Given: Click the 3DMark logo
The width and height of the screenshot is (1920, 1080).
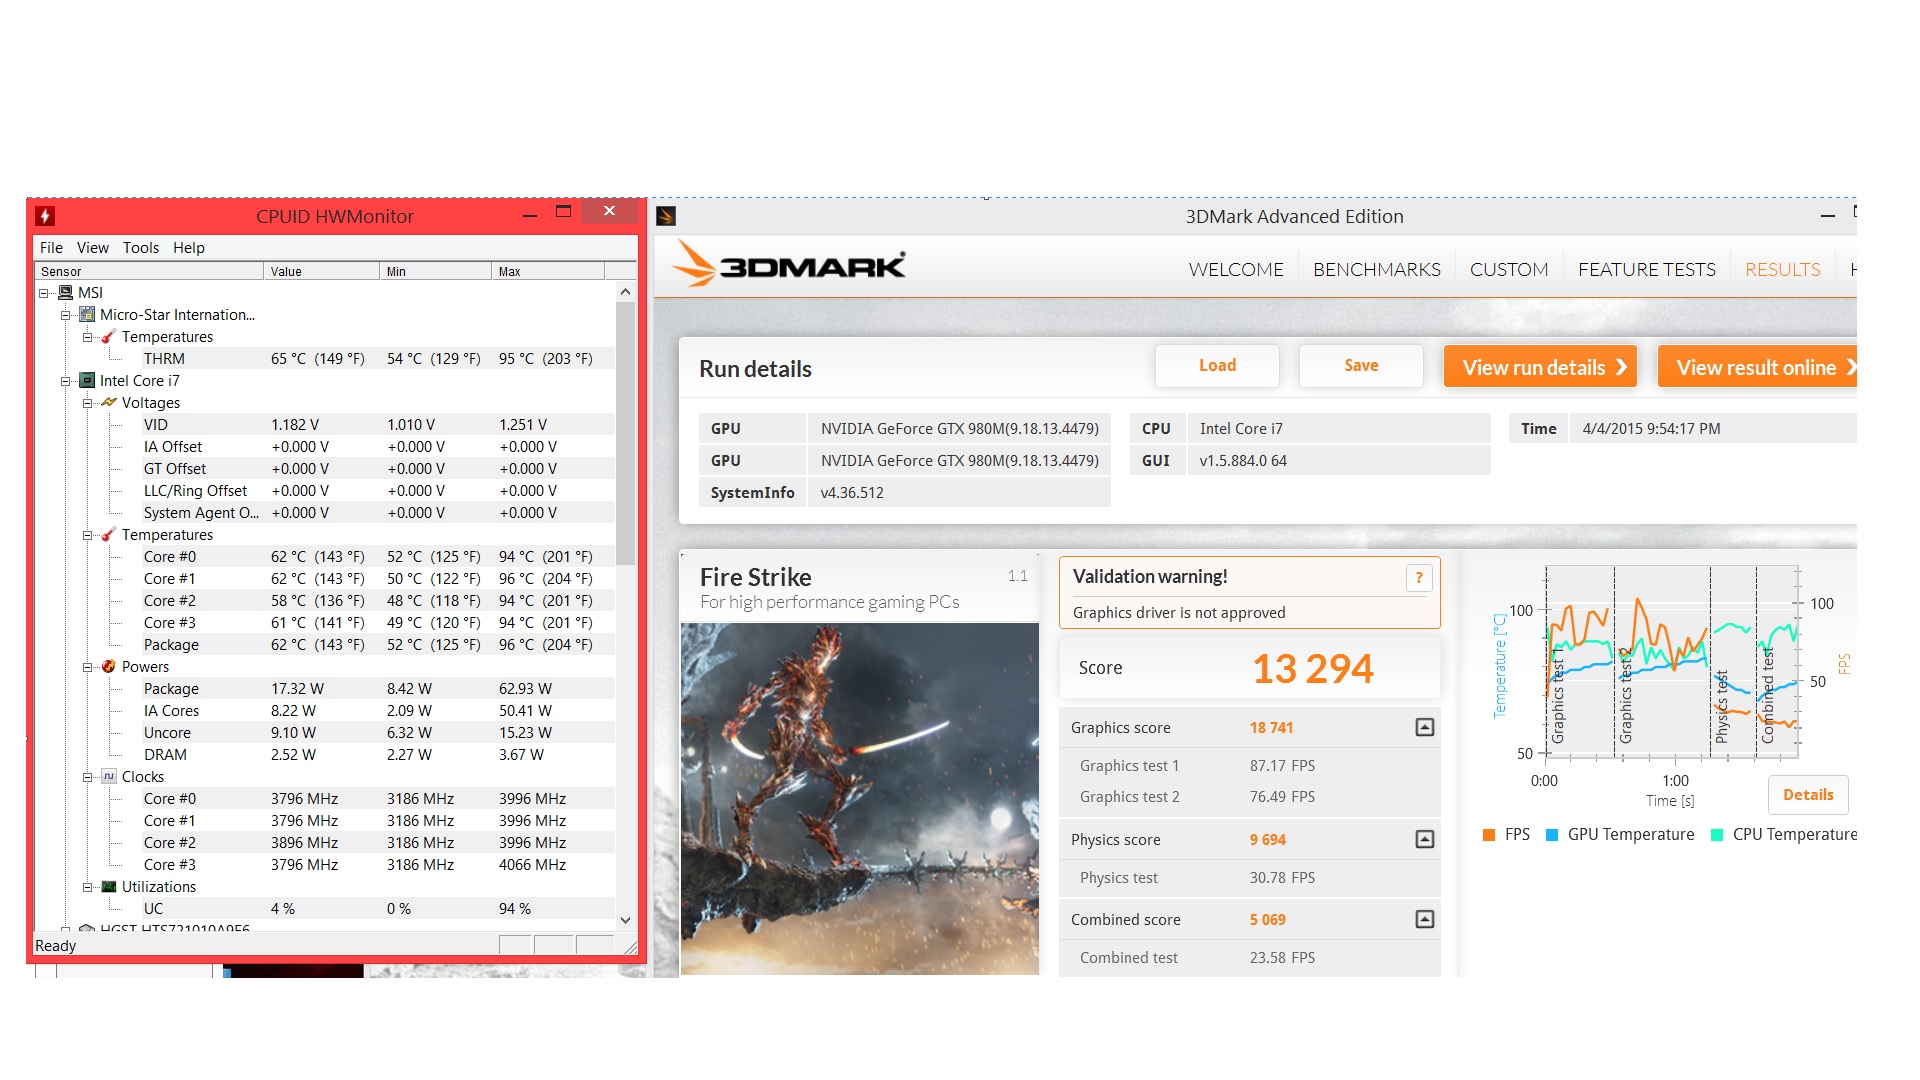Looking at the screenshot, I should (x=789, y=265).
